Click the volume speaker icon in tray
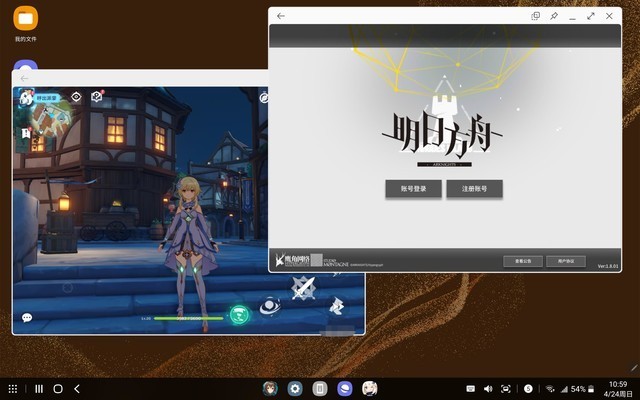 point(488,389)
